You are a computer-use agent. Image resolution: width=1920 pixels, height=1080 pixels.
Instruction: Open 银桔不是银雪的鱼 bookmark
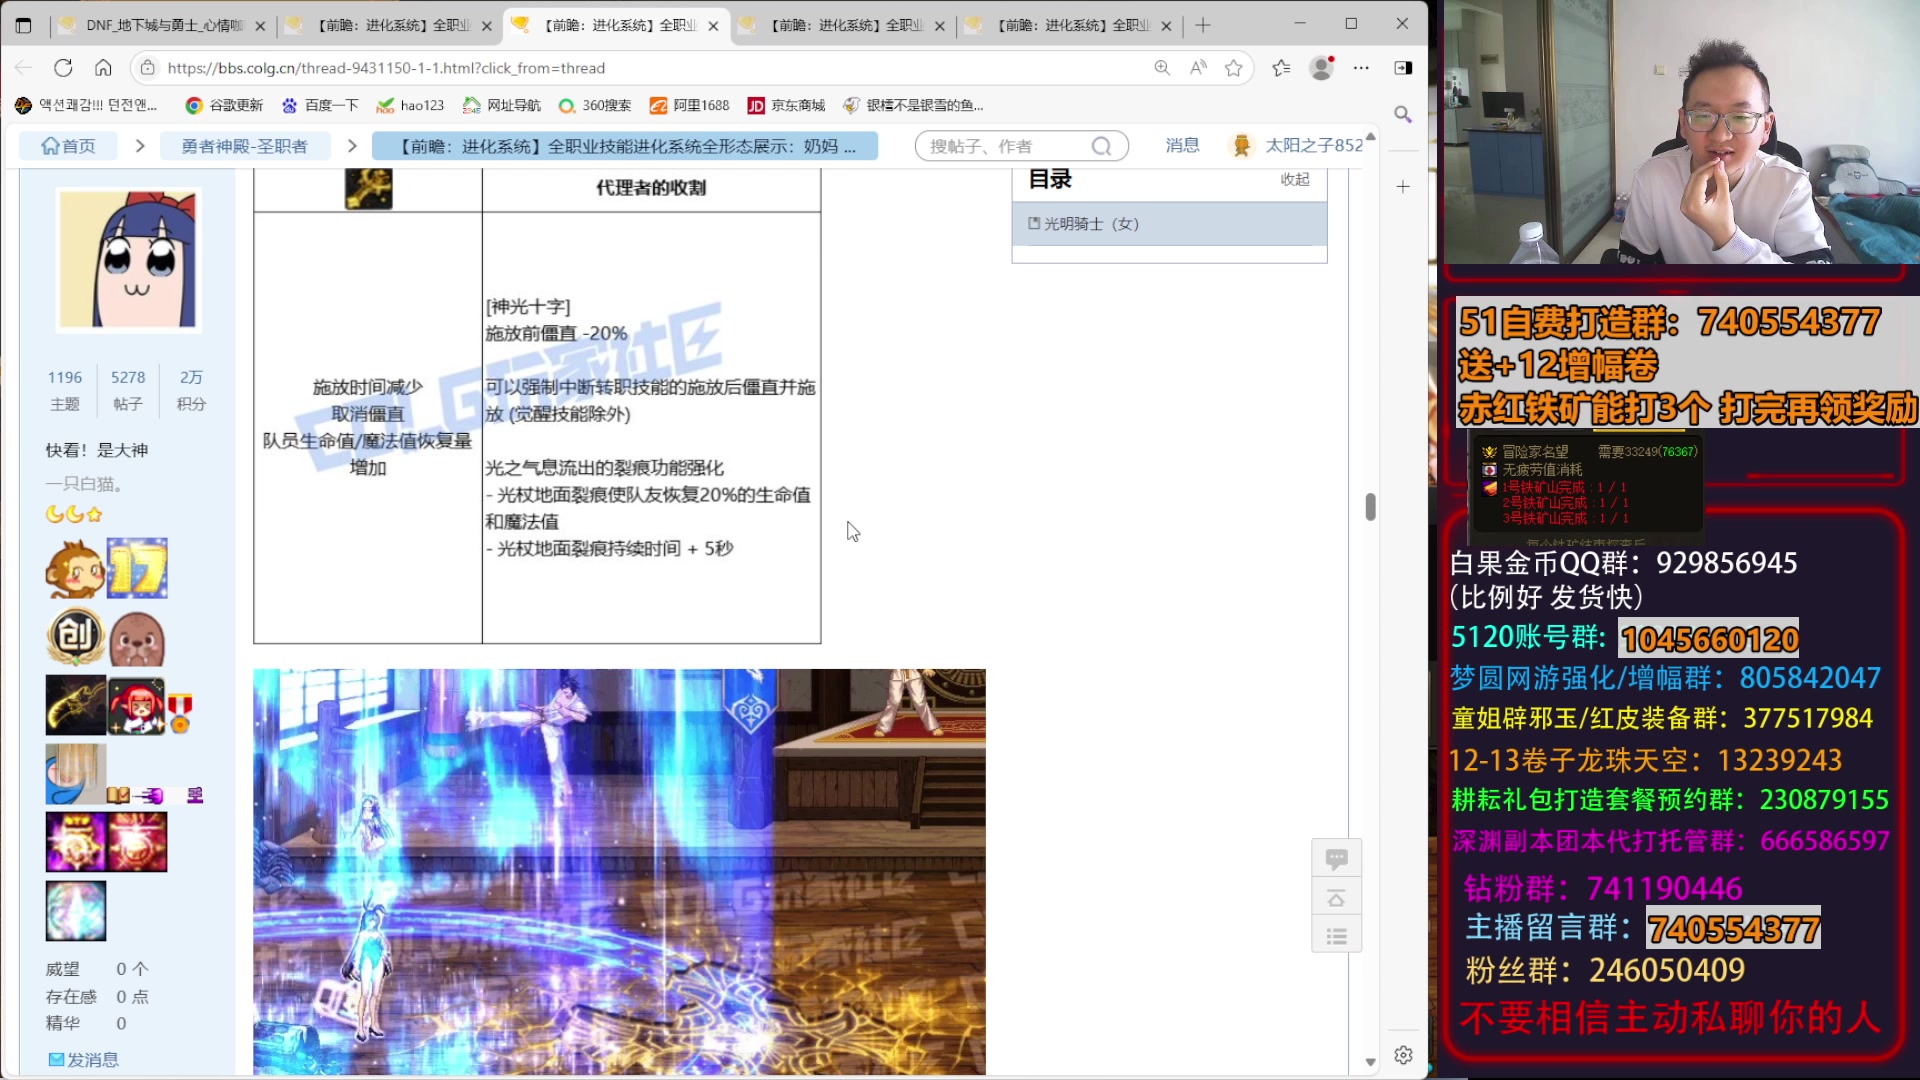click(914, 105)
